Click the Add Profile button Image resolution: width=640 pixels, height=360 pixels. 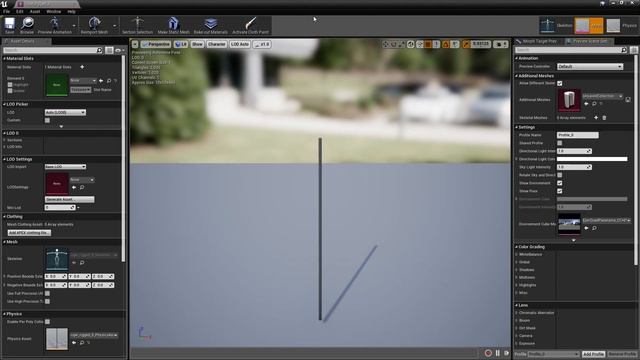pyautogui.click(x=593, y=354)
